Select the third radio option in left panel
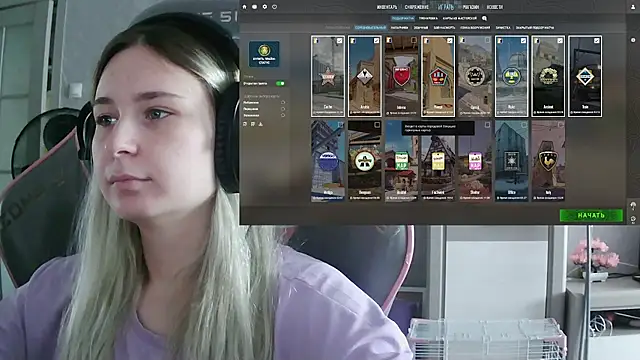Viewport: 640px width, 360px height. [x=283, y=115]
